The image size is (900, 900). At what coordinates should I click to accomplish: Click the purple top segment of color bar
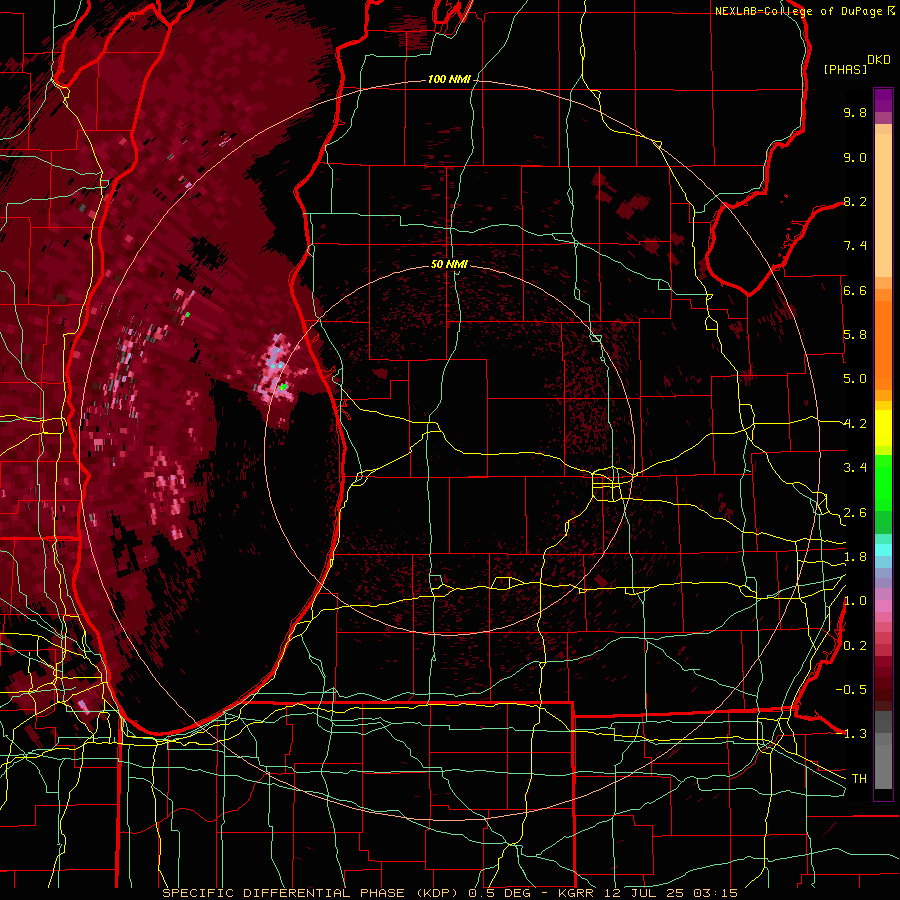883,101
